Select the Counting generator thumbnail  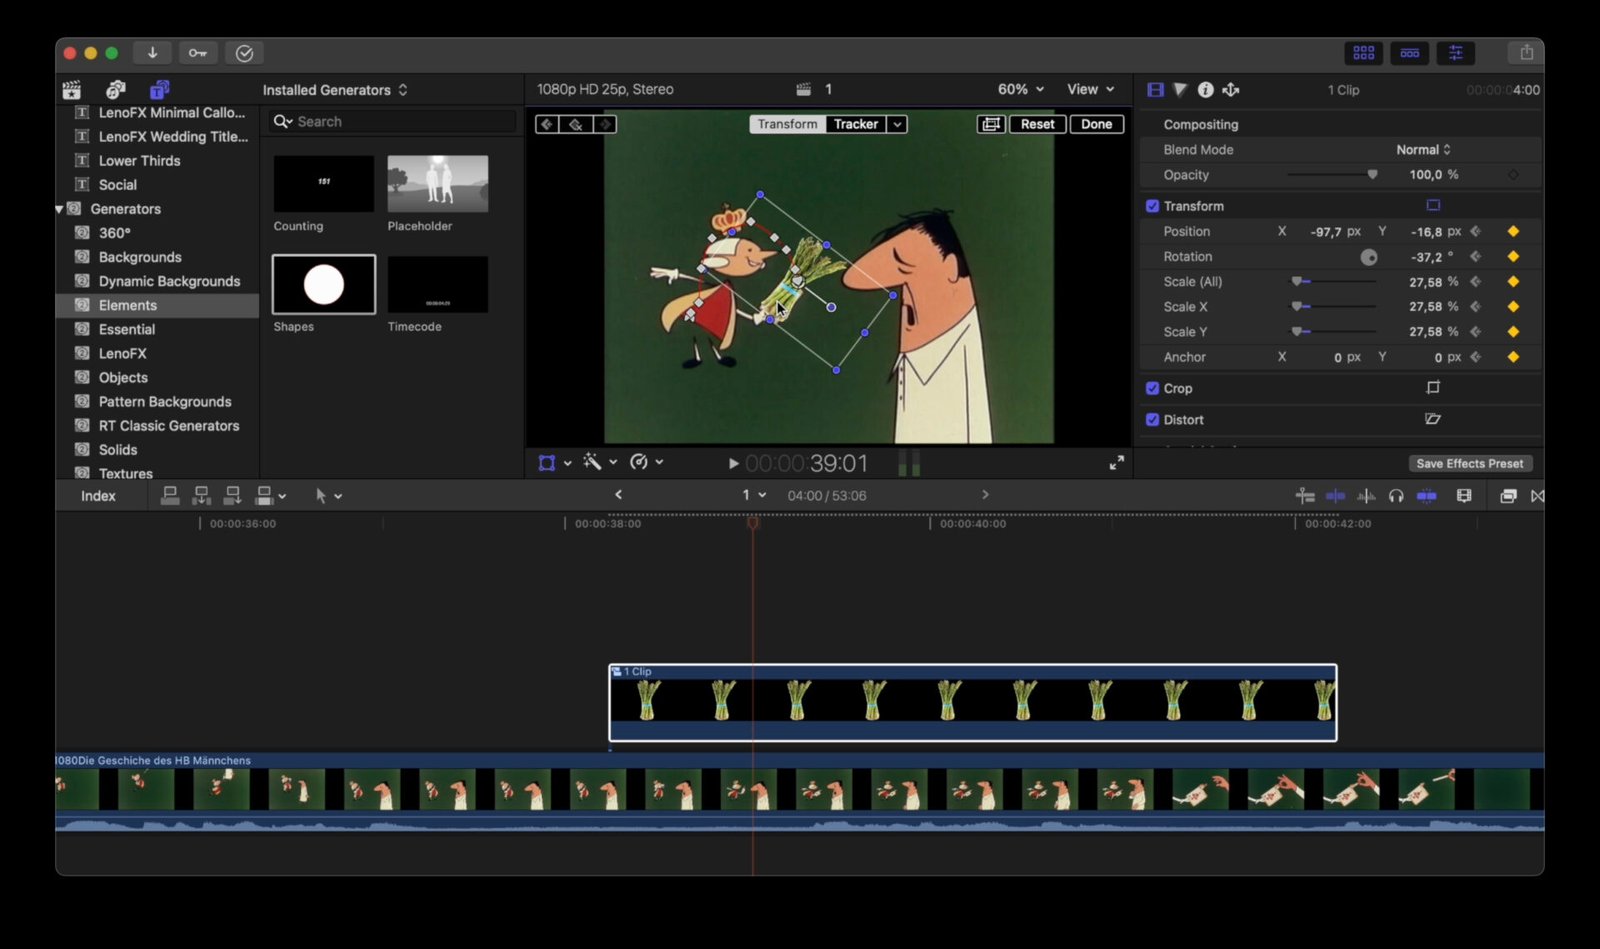click(323, 183)
